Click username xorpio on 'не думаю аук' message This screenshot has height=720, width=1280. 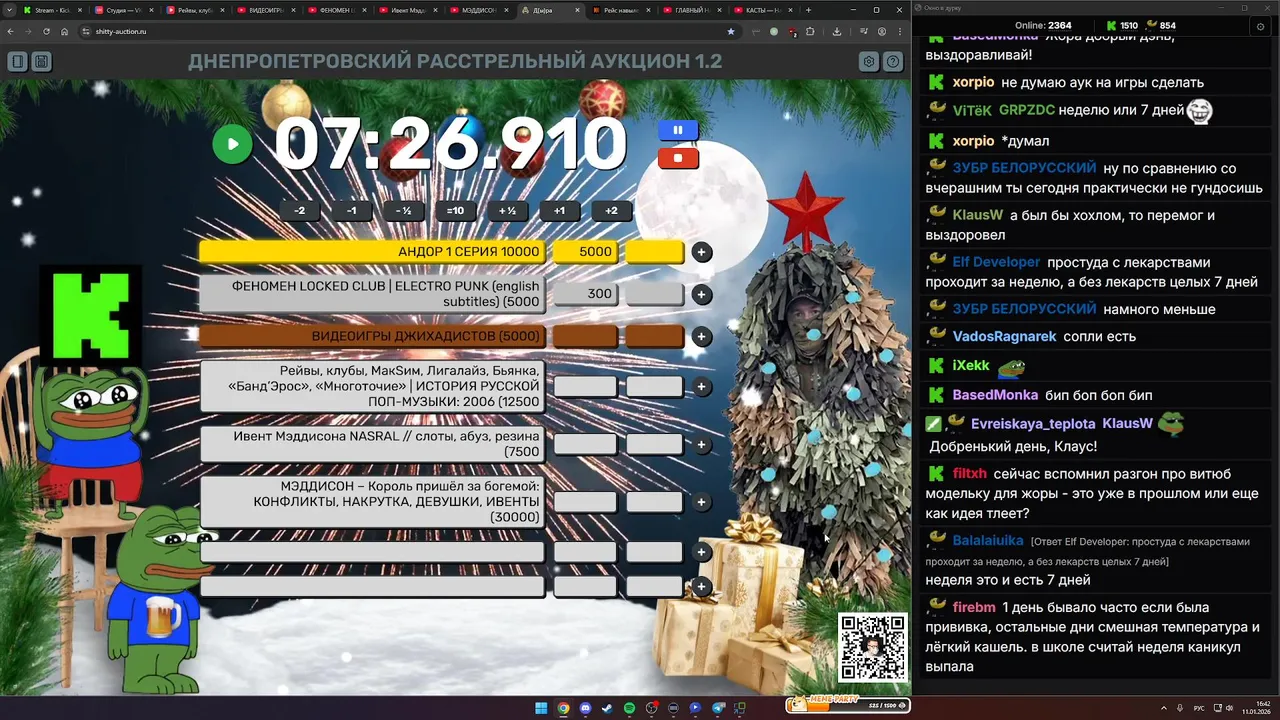pos(973,82)
